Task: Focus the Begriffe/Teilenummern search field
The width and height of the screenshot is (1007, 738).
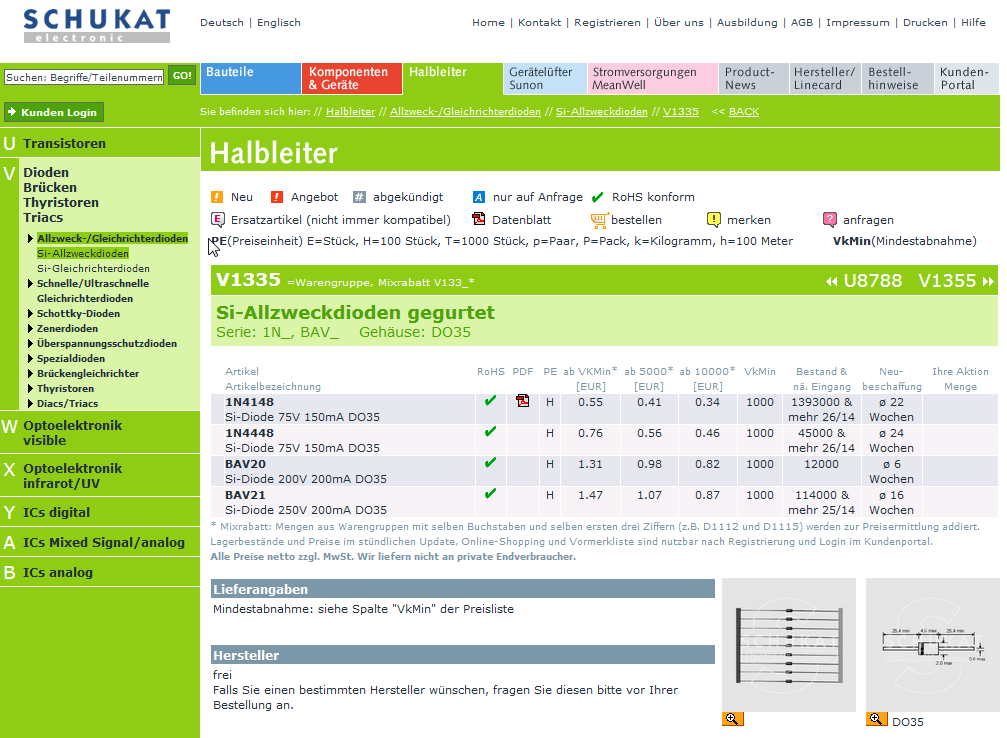Action: coord(84,77)
